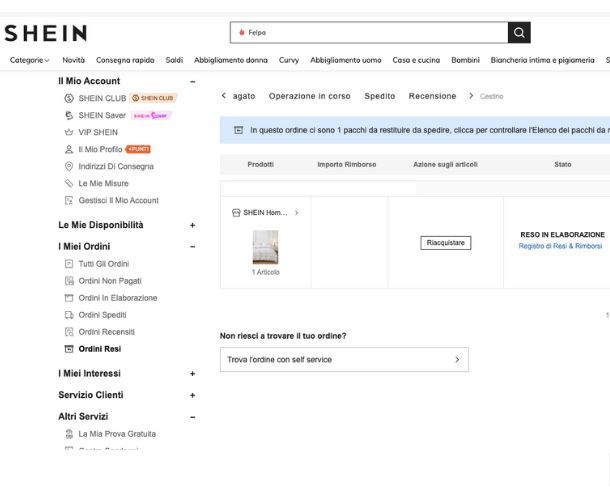This screenshot has width=610, height=500.
Task: Open Abbigliamento donna category
Action: coord(231,60)
